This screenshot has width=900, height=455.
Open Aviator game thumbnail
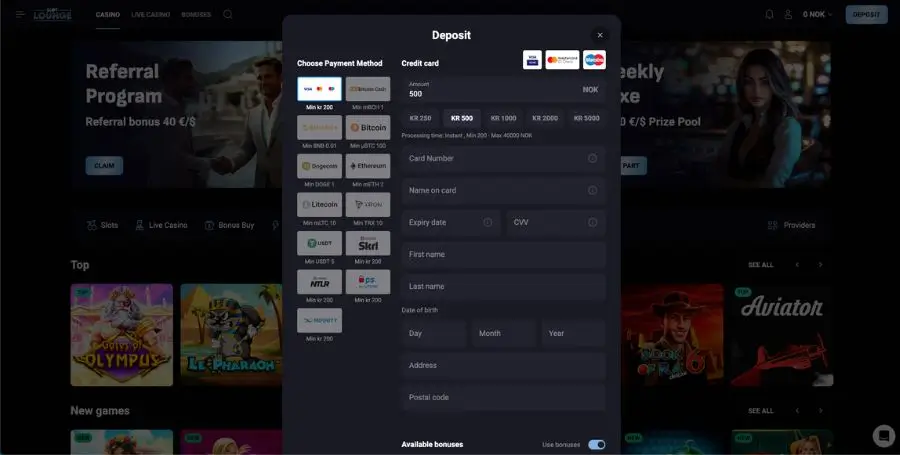(782, 335)
